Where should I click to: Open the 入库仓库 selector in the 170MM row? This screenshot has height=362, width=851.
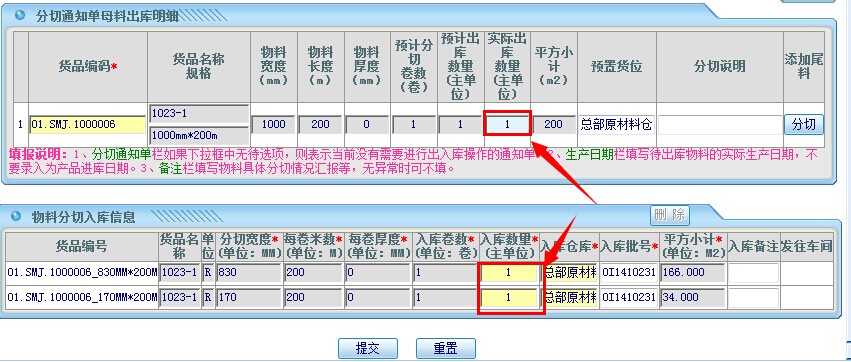pyautogui.click(x=570, y=297)
